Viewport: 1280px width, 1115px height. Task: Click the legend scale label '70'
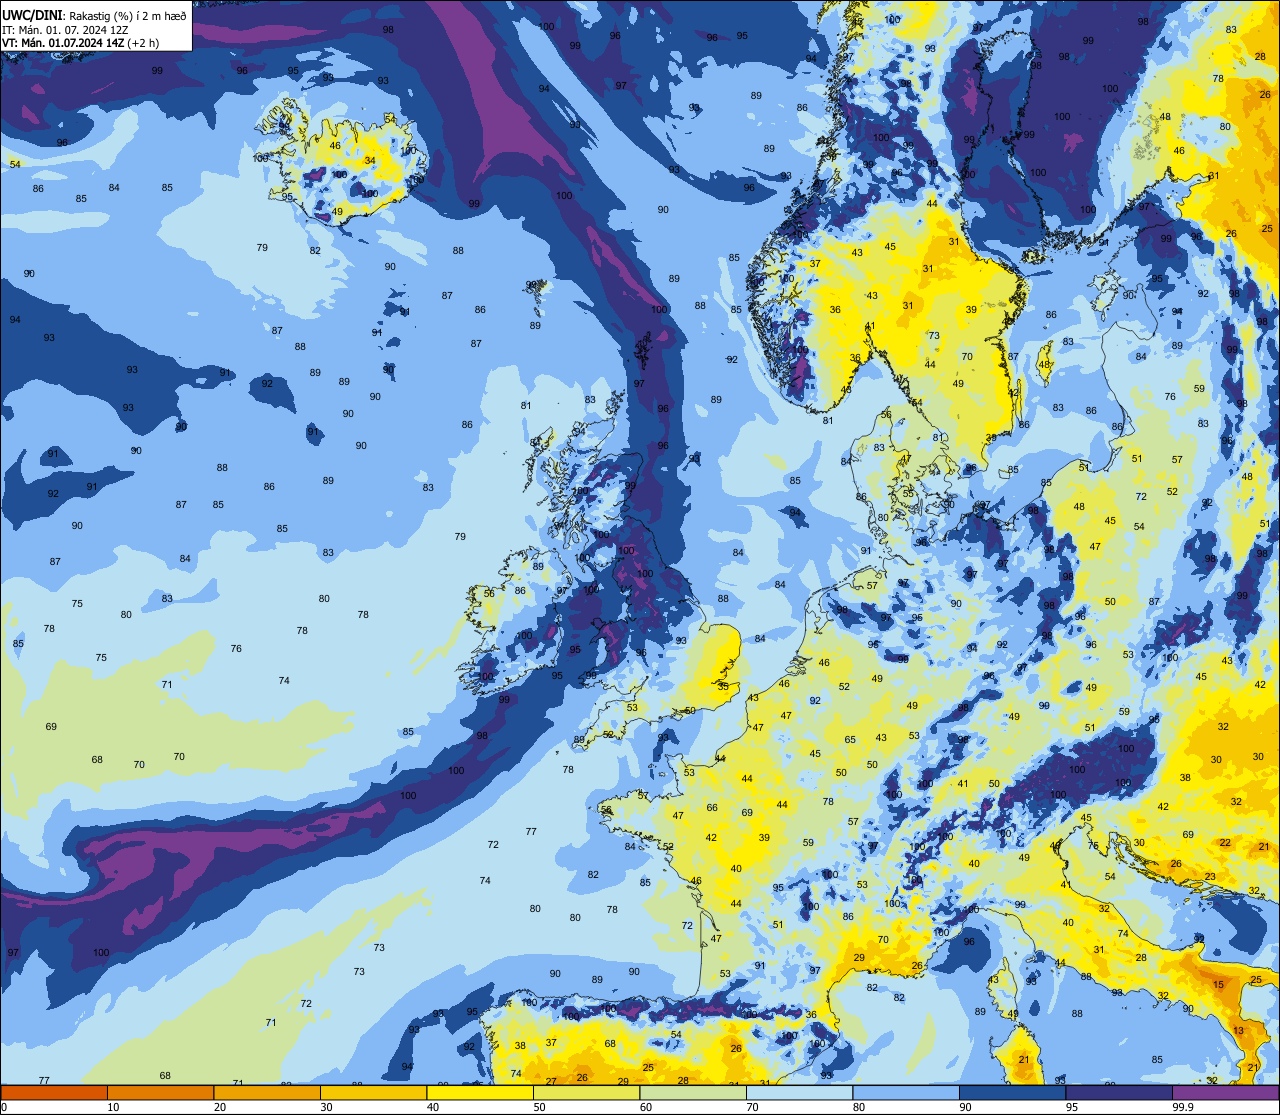pos(752,1107)
